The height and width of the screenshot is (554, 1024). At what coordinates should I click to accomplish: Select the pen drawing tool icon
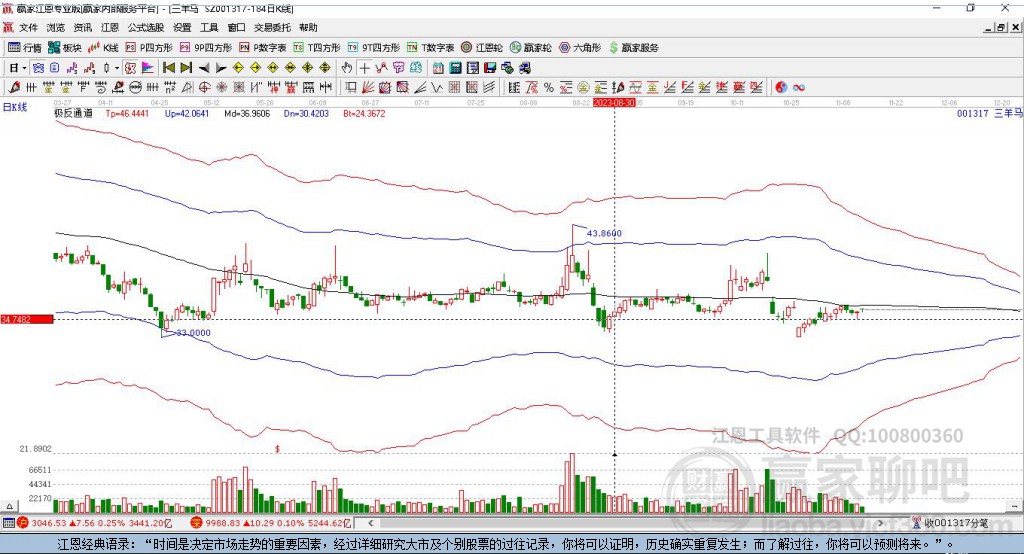pos(14,88)
